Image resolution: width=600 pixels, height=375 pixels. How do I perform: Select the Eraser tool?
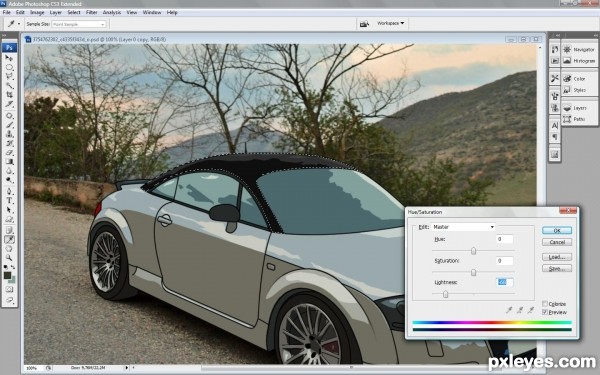click(9, 152)
